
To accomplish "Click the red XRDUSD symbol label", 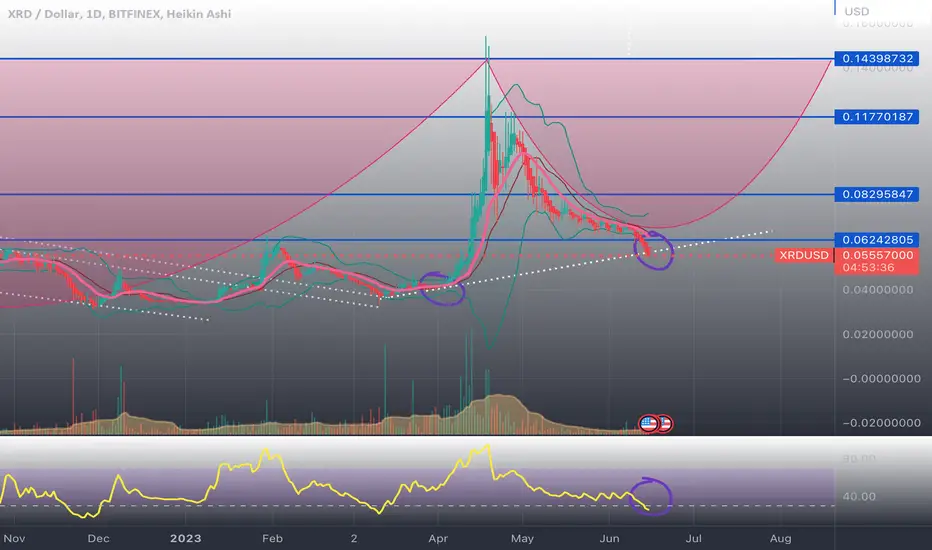I will (804, 255).
